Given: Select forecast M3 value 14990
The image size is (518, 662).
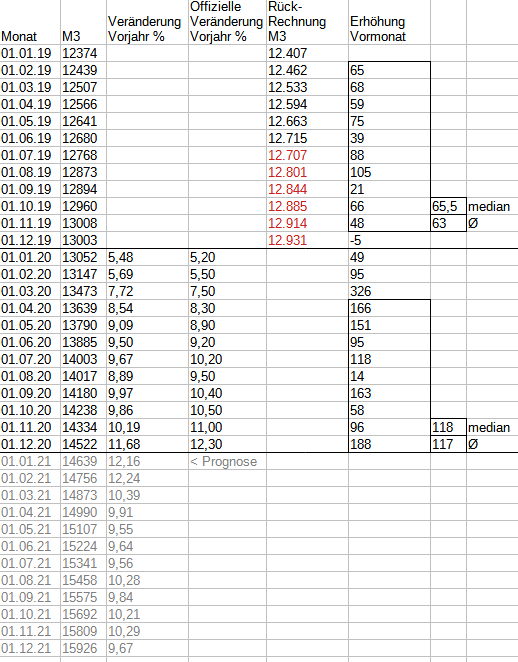Looking at the screenshot, I should click(x=83, y=512).
